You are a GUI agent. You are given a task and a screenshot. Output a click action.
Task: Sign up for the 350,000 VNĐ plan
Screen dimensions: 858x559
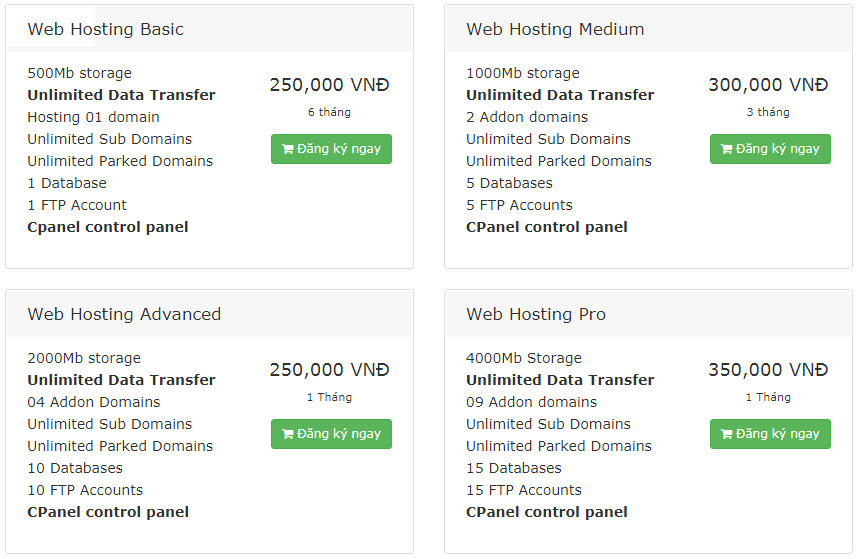coord(770,434)
